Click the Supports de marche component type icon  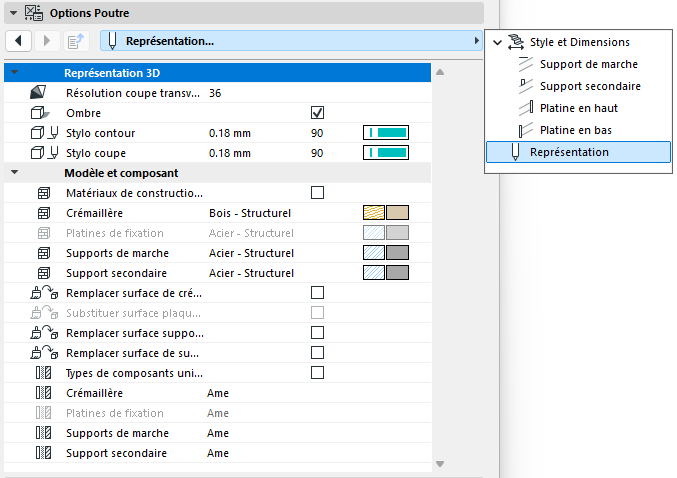tap(43, 432)
